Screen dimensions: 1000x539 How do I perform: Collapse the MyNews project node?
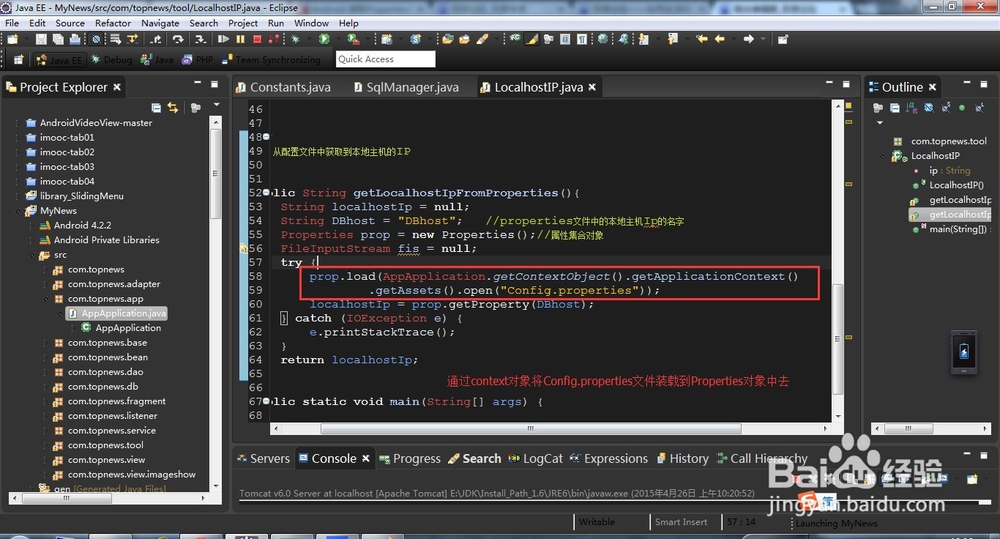[17, 210]
